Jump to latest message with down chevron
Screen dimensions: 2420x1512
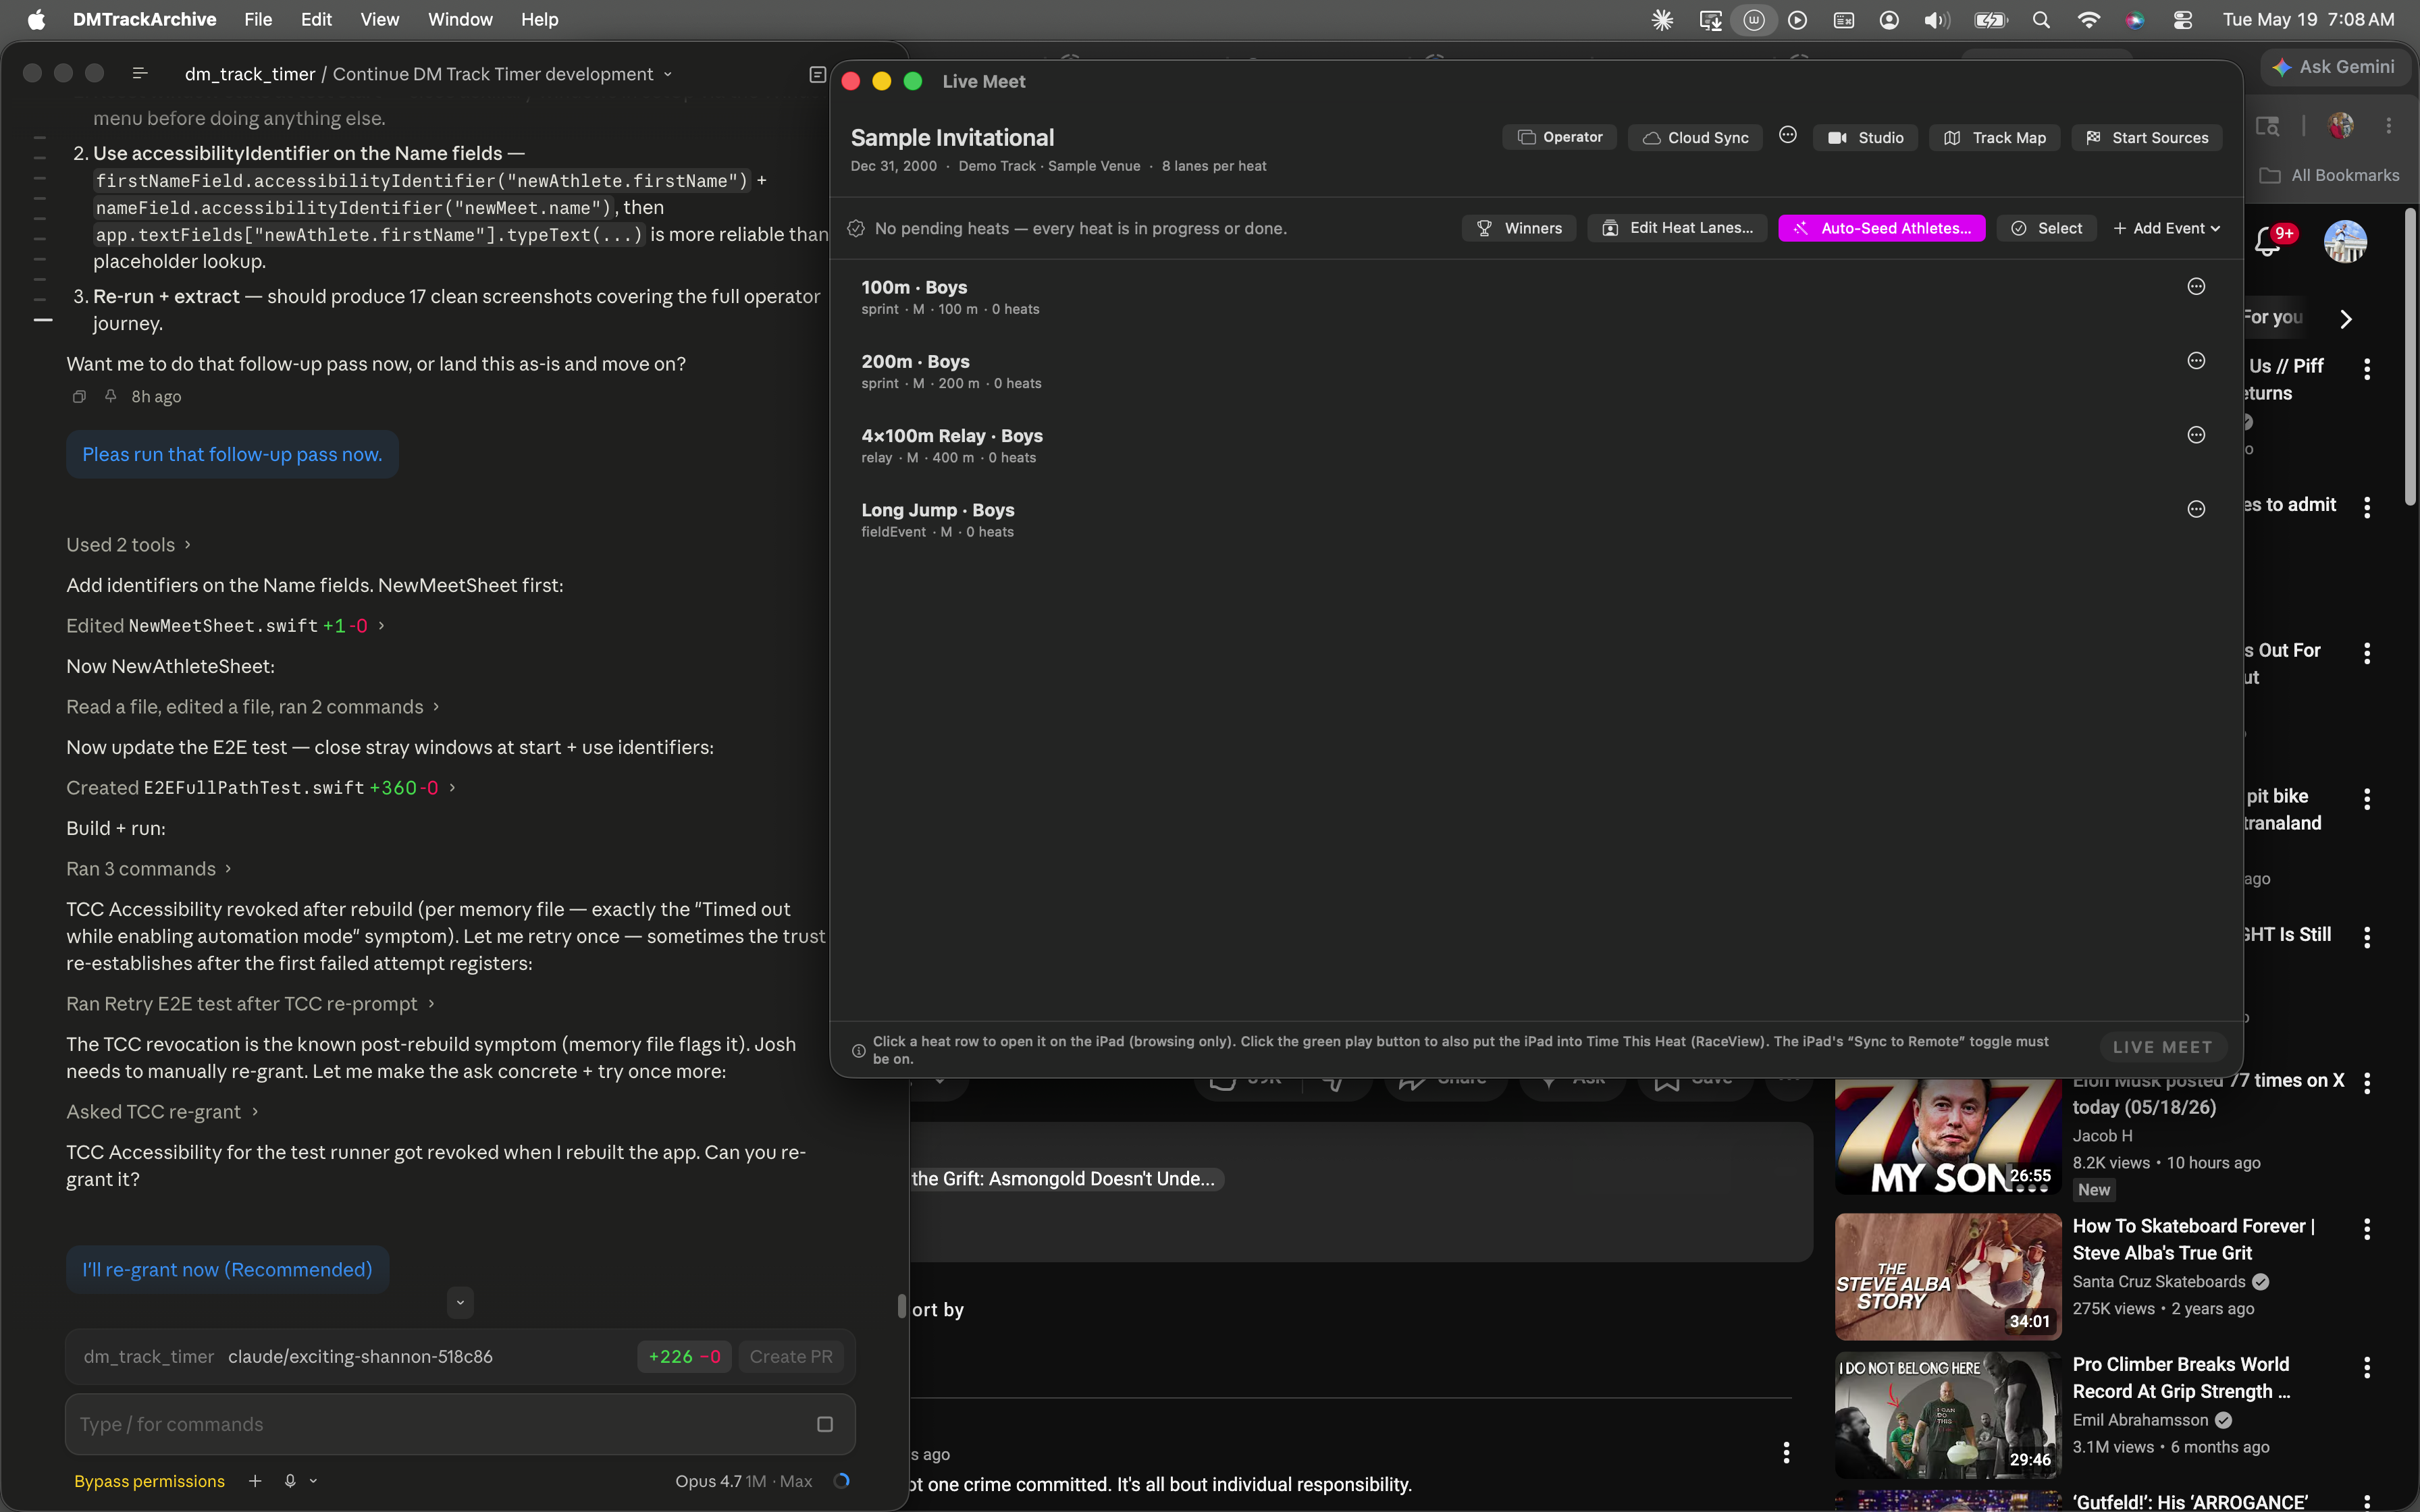pyautogui.click(x=460, y=1302)
